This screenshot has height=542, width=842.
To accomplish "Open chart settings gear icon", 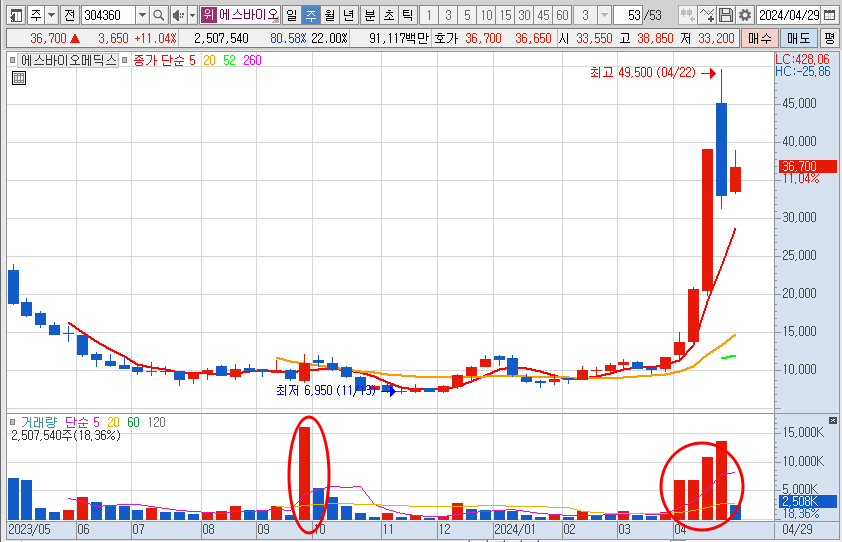I will (x=745, y=15).
